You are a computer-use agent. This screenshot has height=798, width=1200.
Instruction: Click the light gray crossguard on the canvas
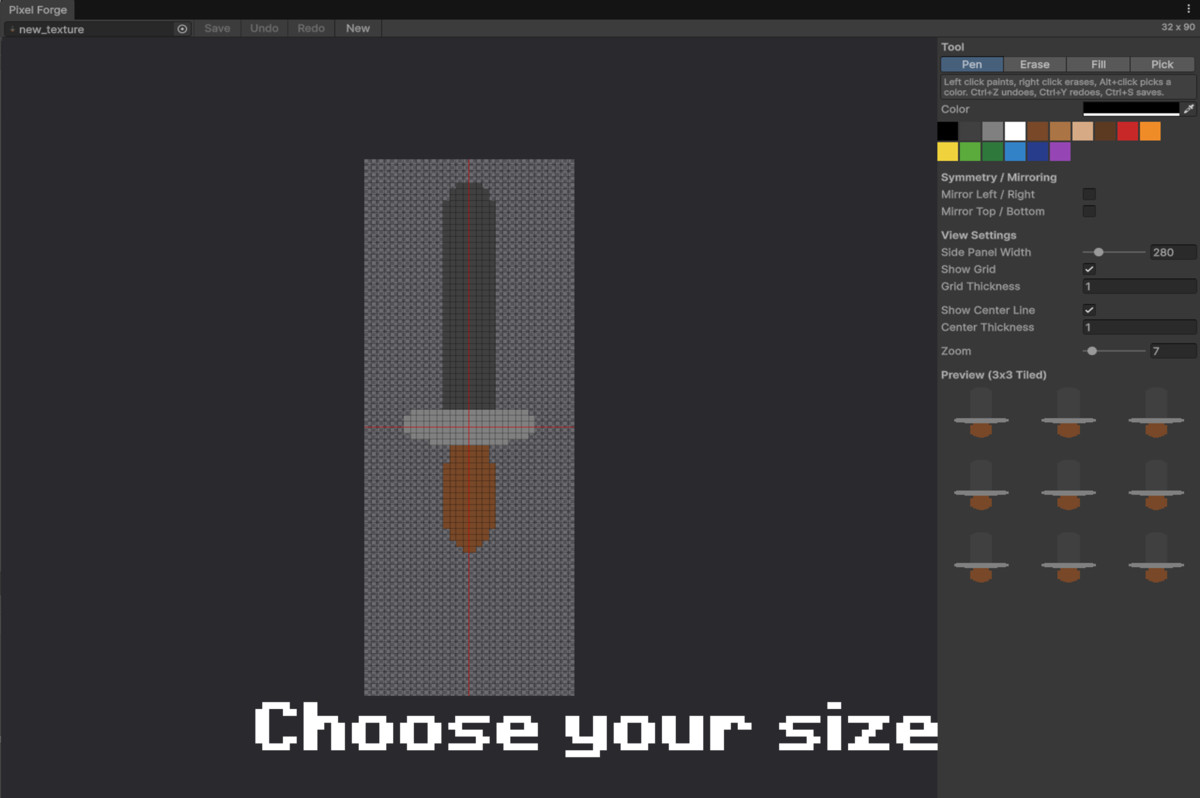point(468,426)
